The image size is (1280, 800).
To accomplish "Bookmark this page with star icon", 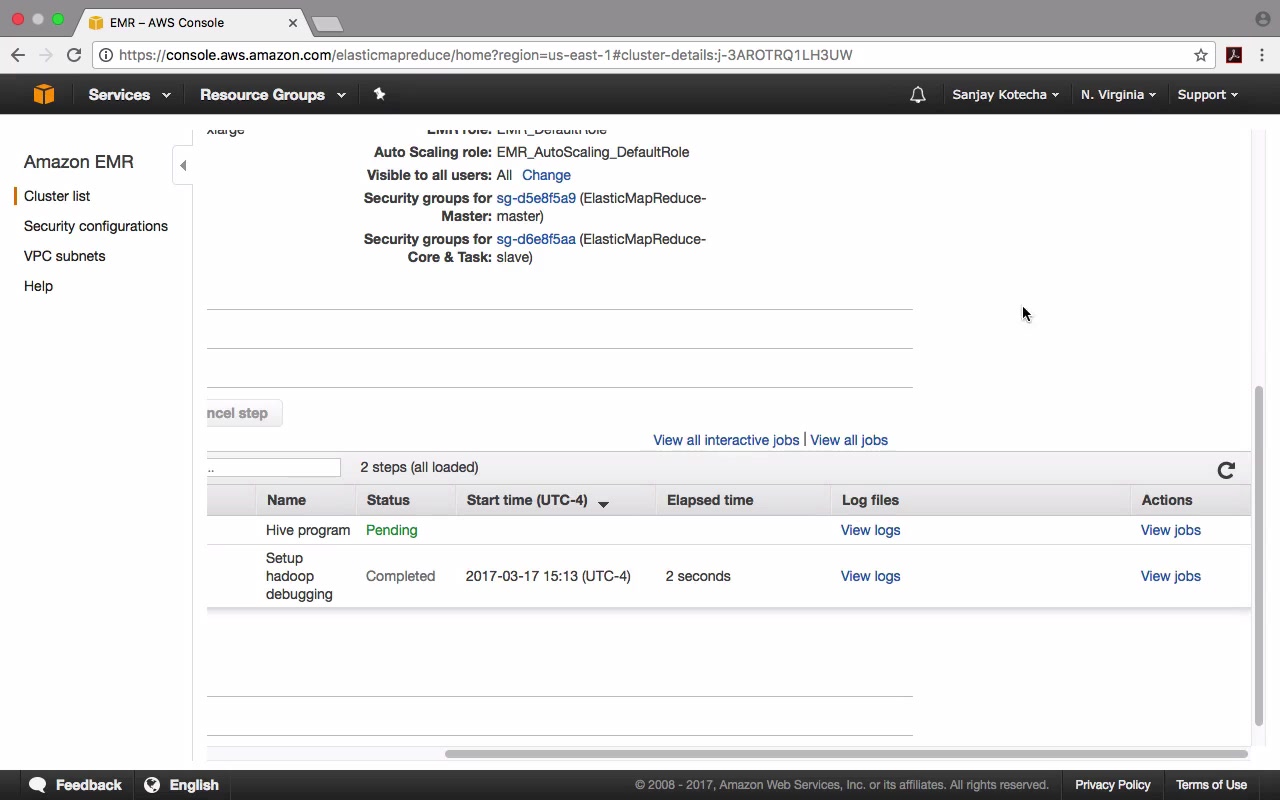I will (x=1201, y=55).
